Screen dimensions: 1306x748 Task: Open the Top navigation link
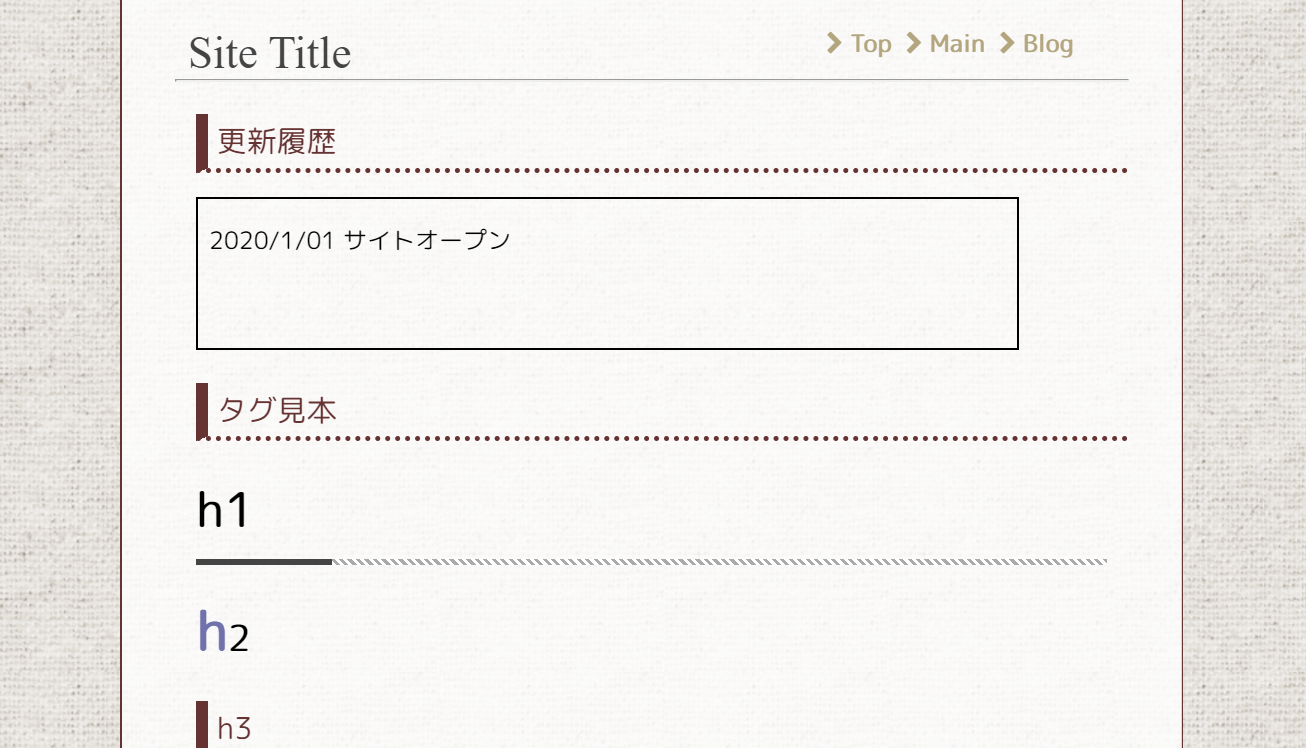(871, 44)
